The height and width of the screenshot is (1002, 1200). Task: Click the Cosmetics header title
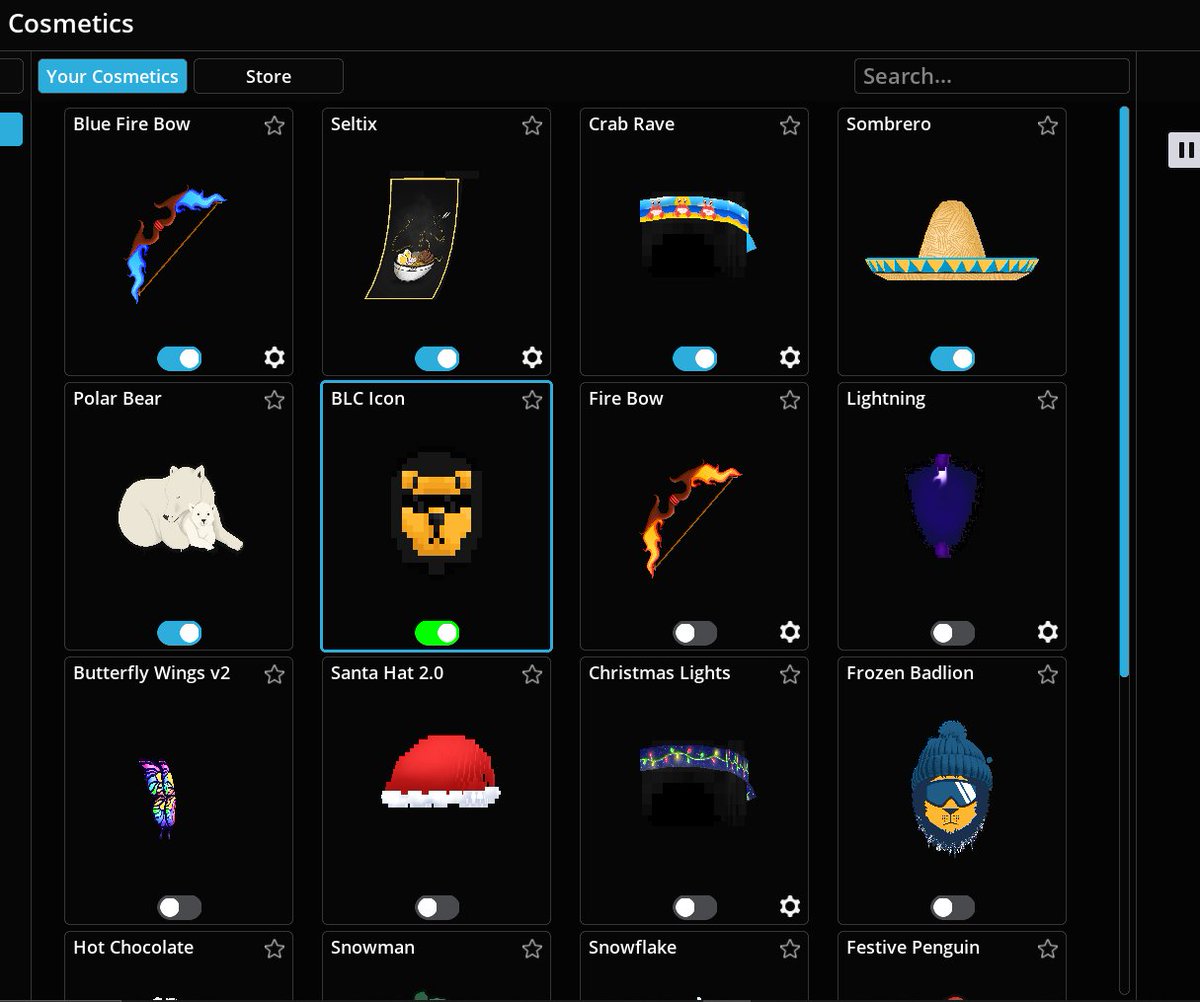[x=70, y=23]
